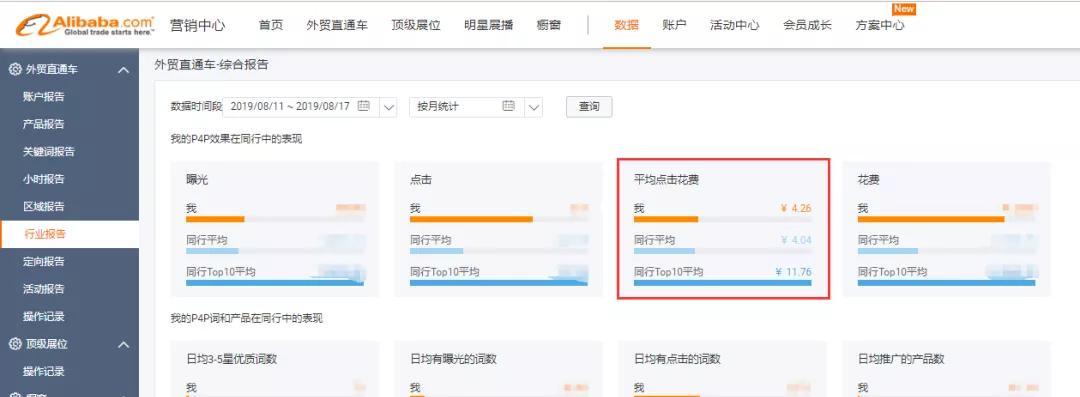Click 日均有点击的词数 card title
This screenshot has height=397, width=1080.
click(x=677, y=359)
